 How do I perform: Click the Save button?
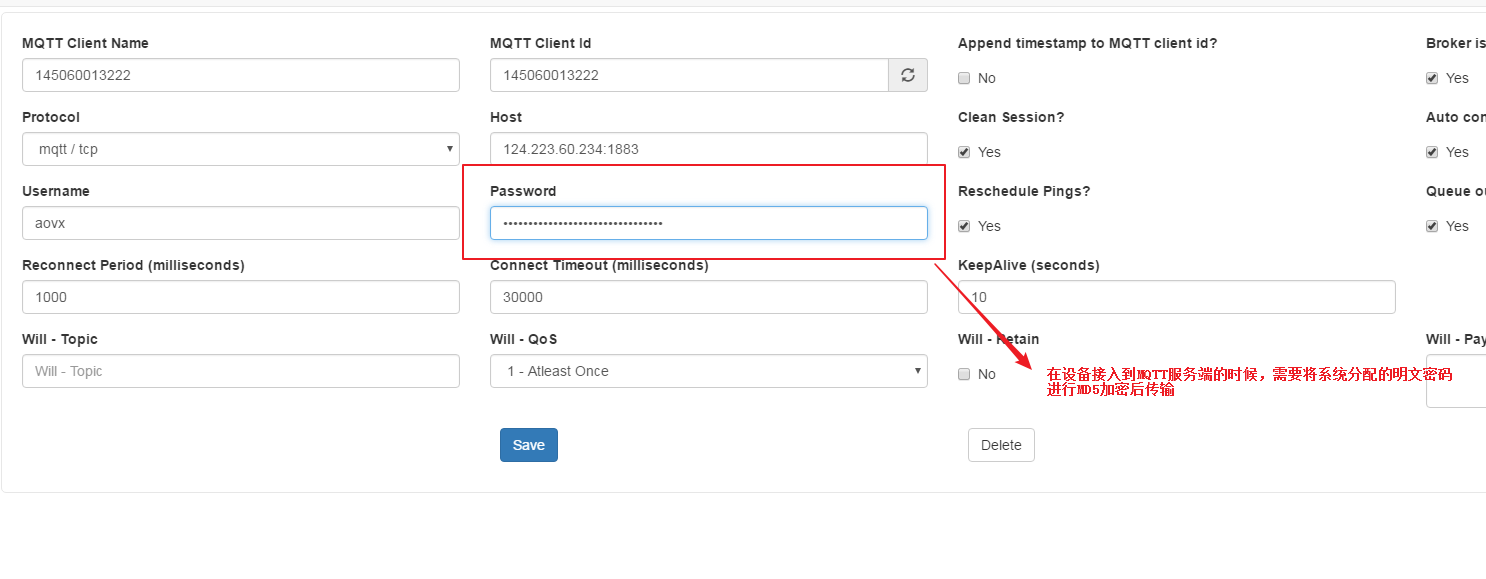coord(528,445)
